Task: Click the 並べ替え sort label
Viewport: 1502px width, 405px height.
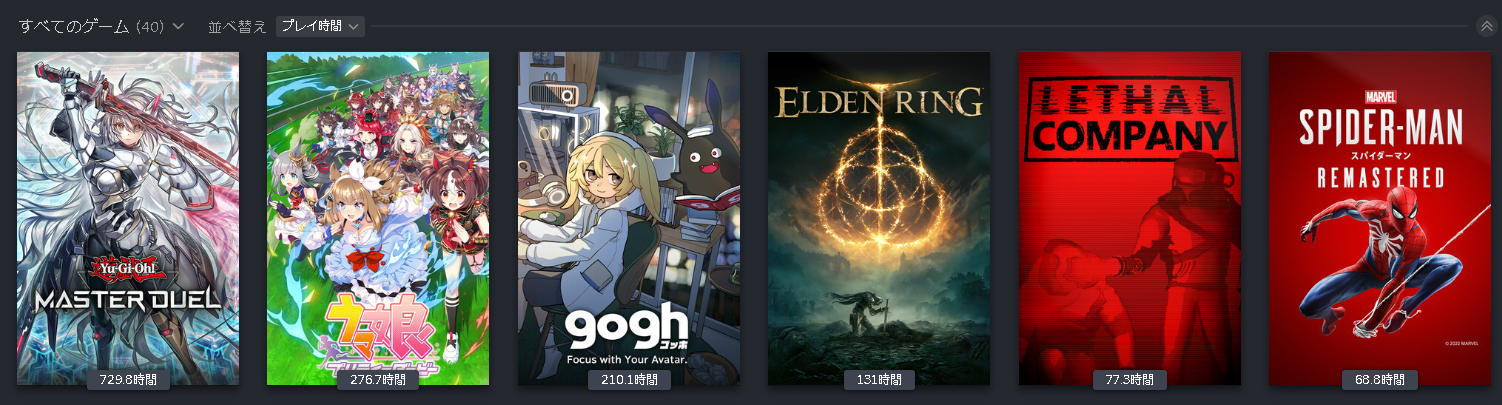Action: tap(237, 26)
